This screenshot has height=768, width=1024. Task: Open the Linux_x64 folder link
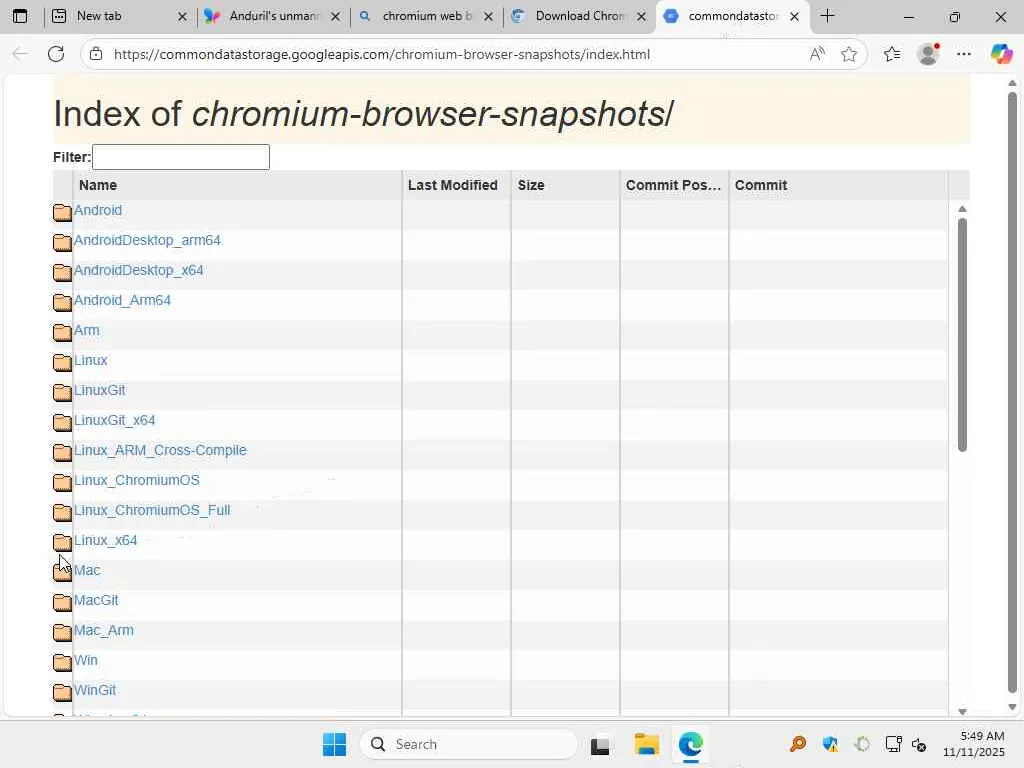106,541
